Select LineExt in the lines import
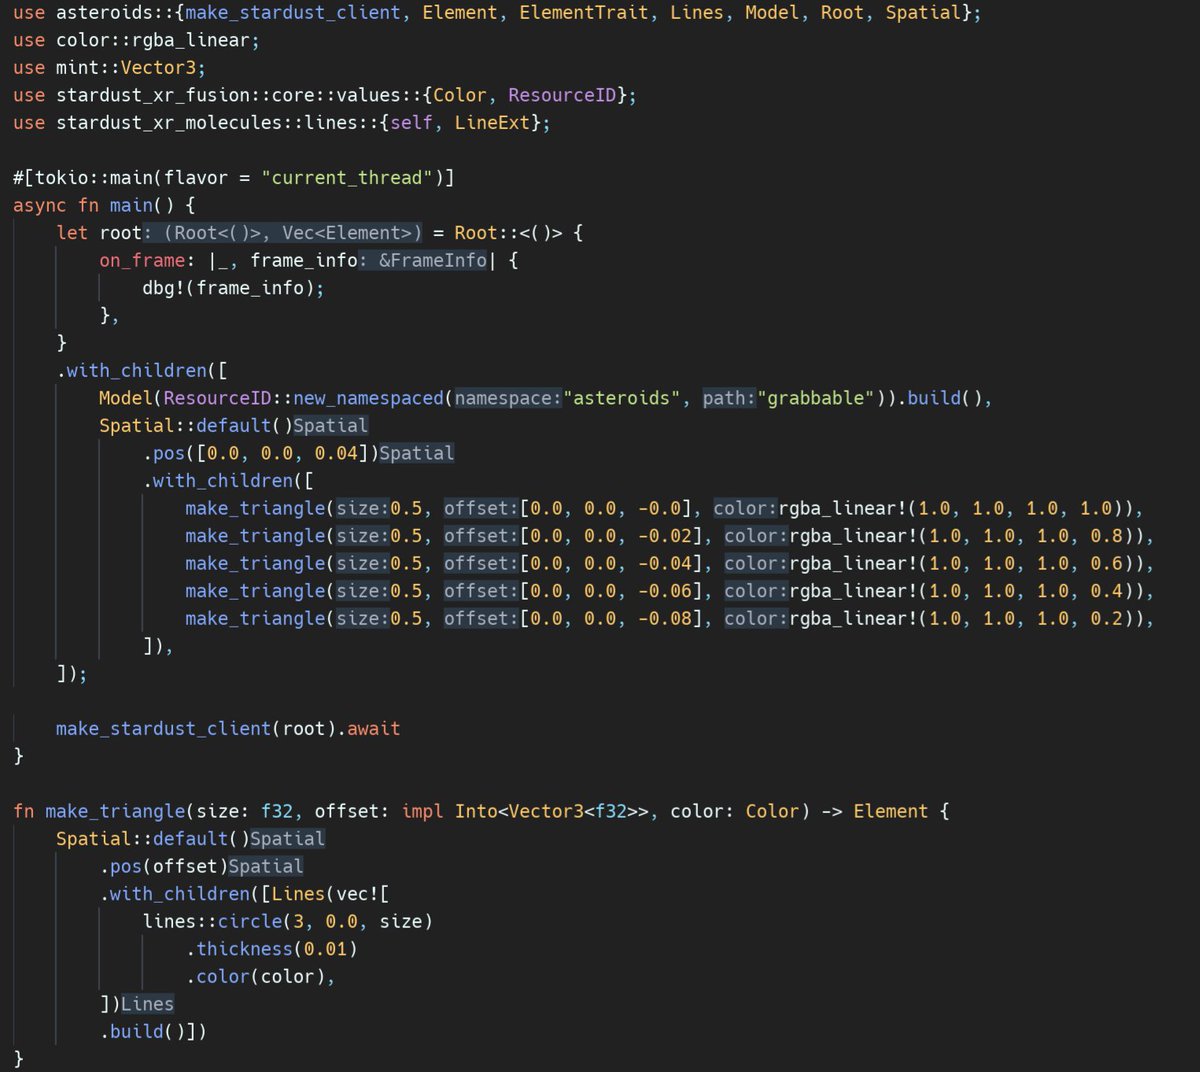The image size is (1200, 1072). click(492, 123)
